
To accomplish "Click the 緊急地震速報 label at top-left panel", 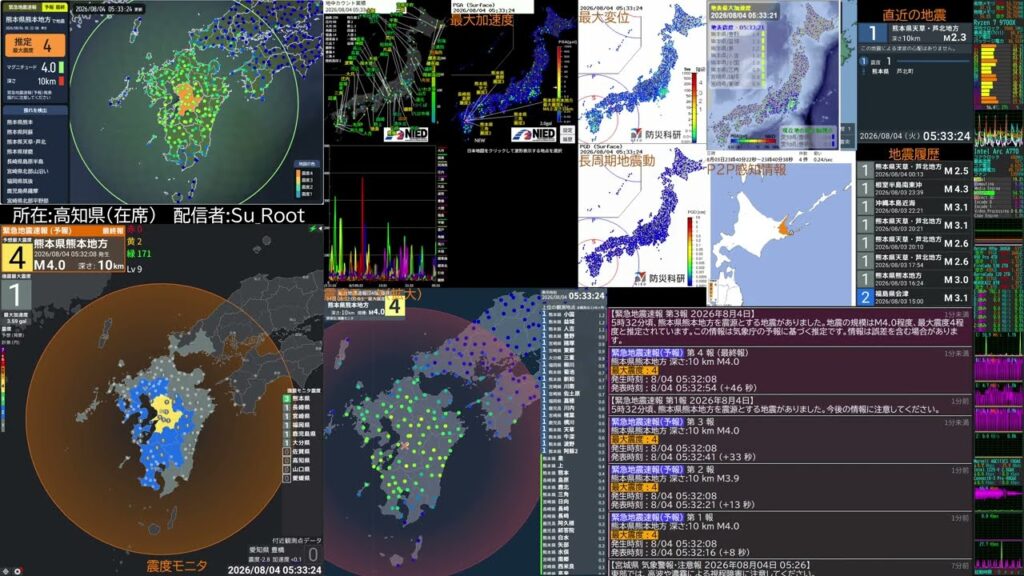I will (x=21, y=7).
